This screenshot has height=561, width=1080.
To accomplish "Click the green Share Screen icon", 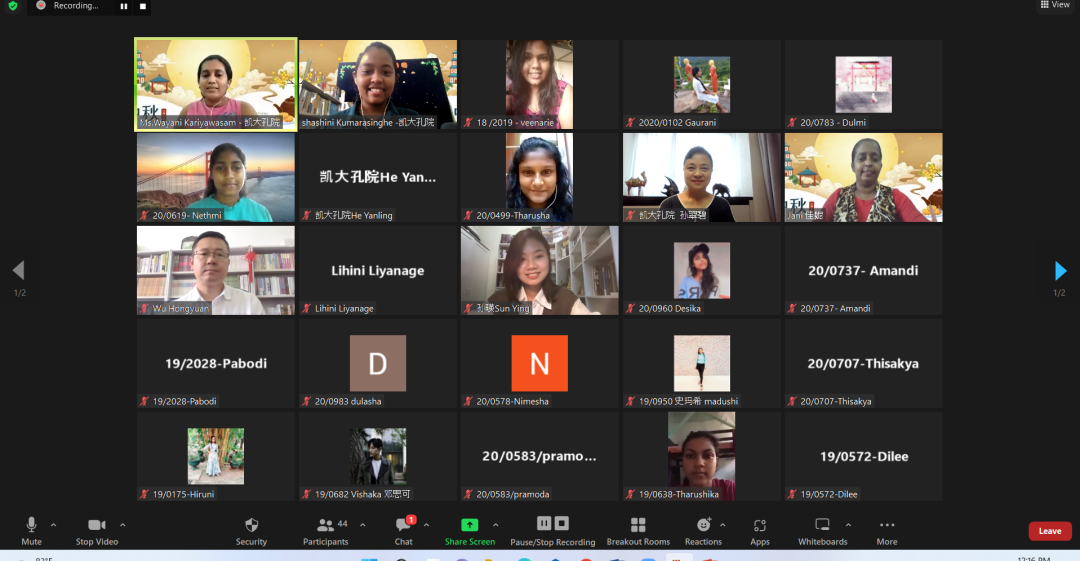I will [x=469, y=525].
